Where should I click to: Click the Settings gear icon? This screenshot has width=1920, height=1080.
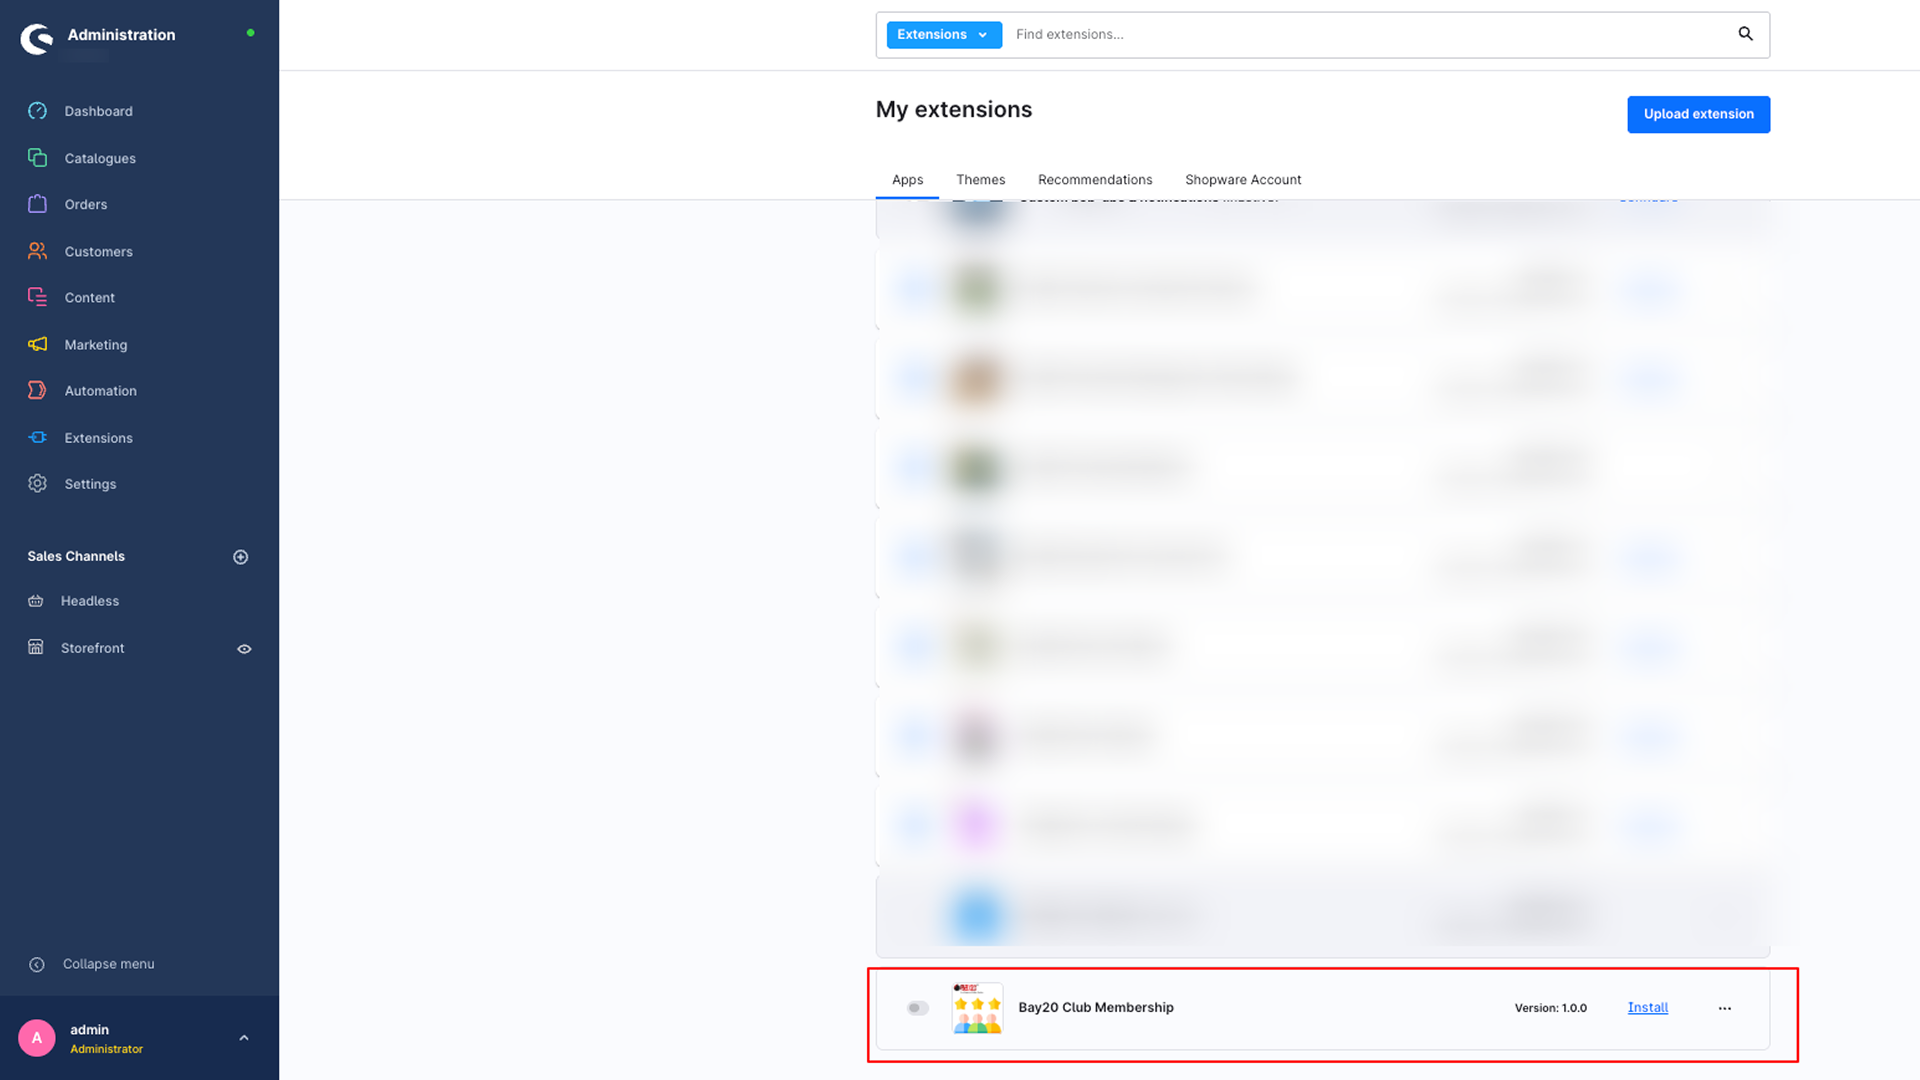[x=37, y=483]
